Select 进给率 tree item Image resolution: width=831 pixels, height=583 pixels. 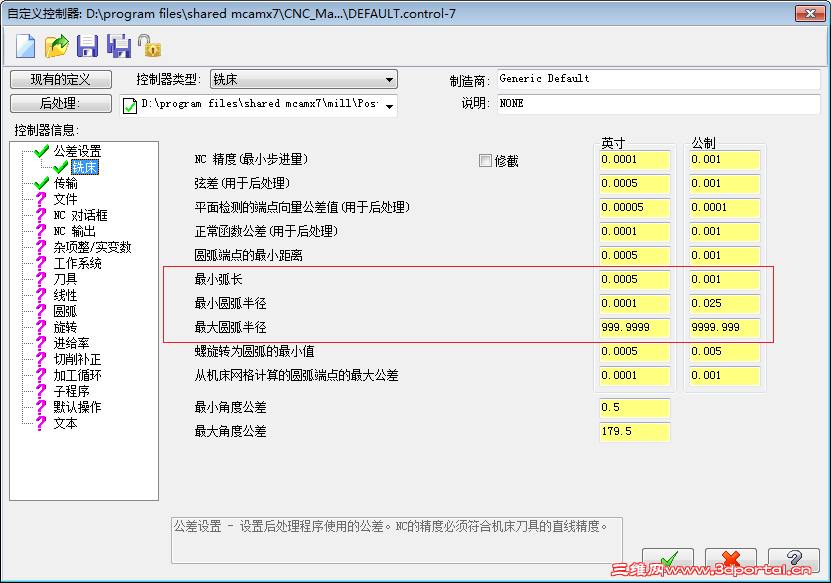[x=71, y=343]
